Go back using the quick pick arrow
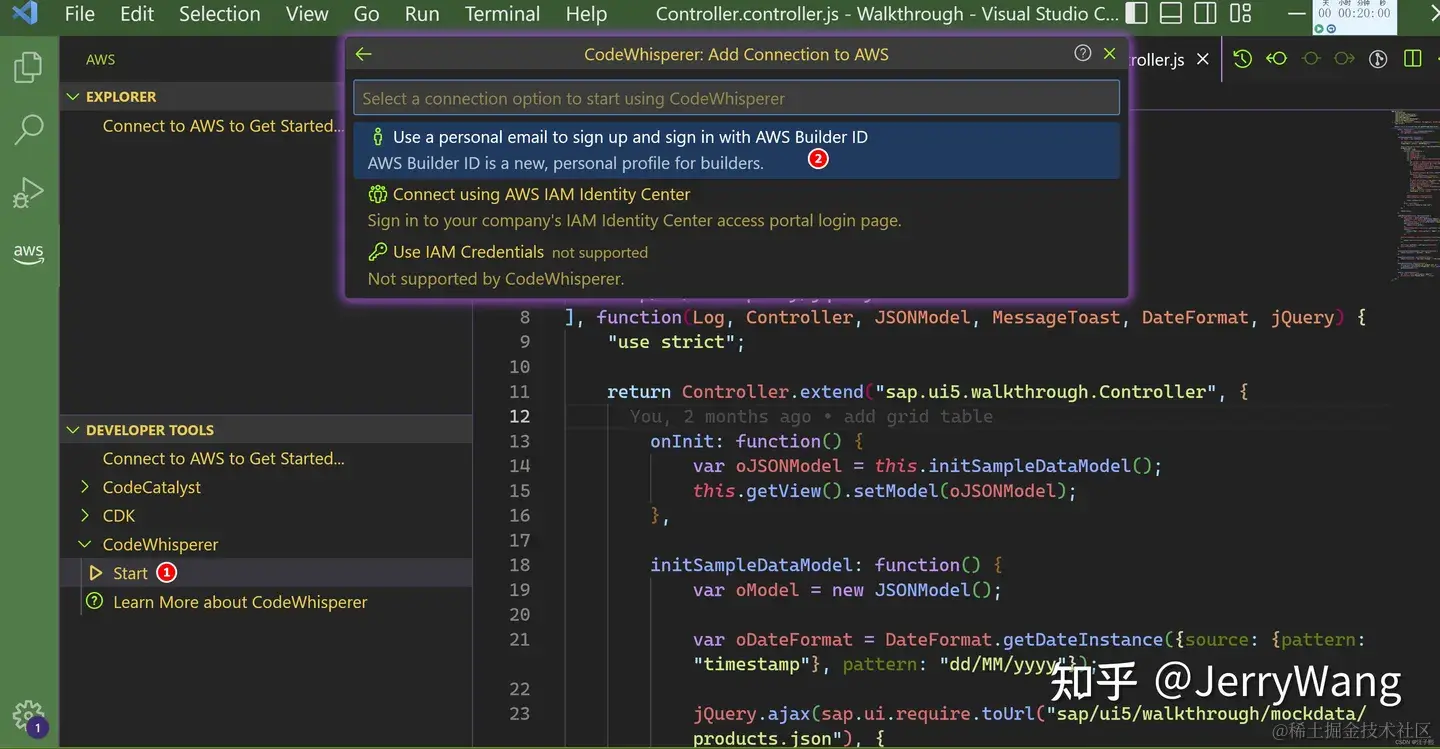This screenshot has width=1440, height=749. pyautogui.click(x=363, y=54)
